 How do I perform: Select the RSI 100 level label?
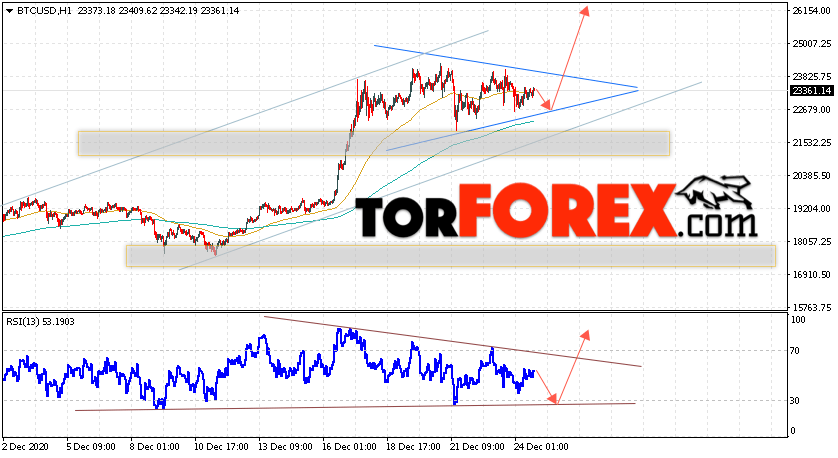pos(798,320)
